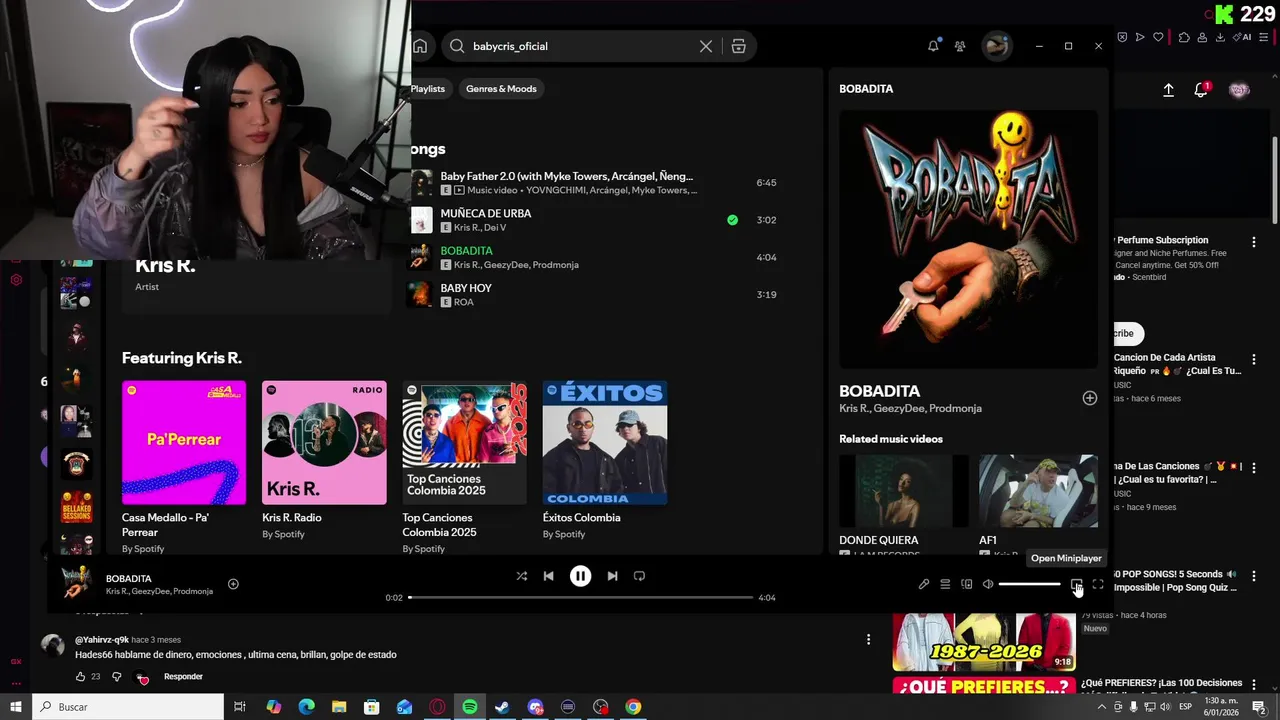Open the Spotify queue
The width and height of the screenshot is (1280, 720).
tap(945, 584)
